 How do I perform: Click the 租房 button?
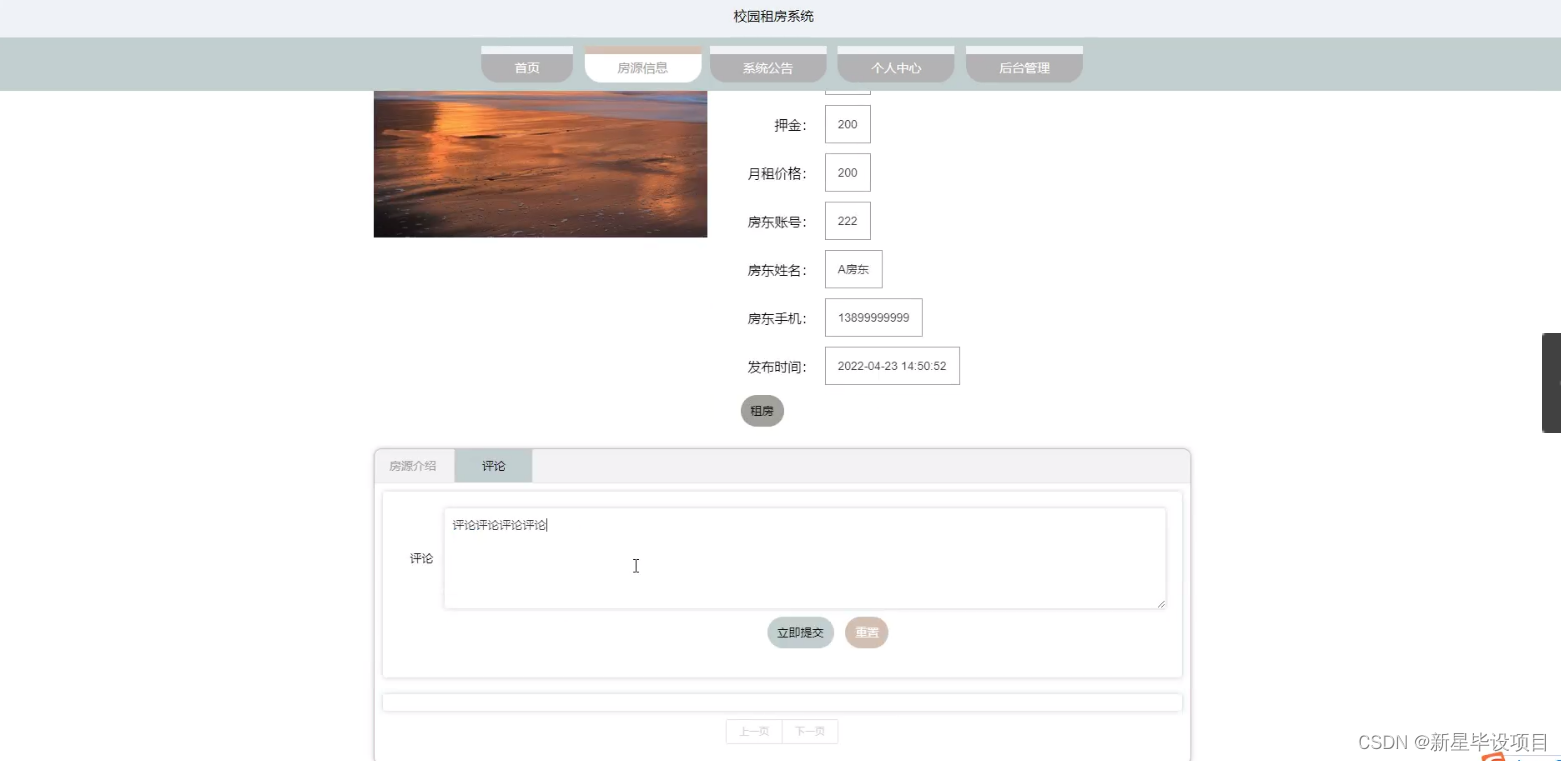point(762,411)
